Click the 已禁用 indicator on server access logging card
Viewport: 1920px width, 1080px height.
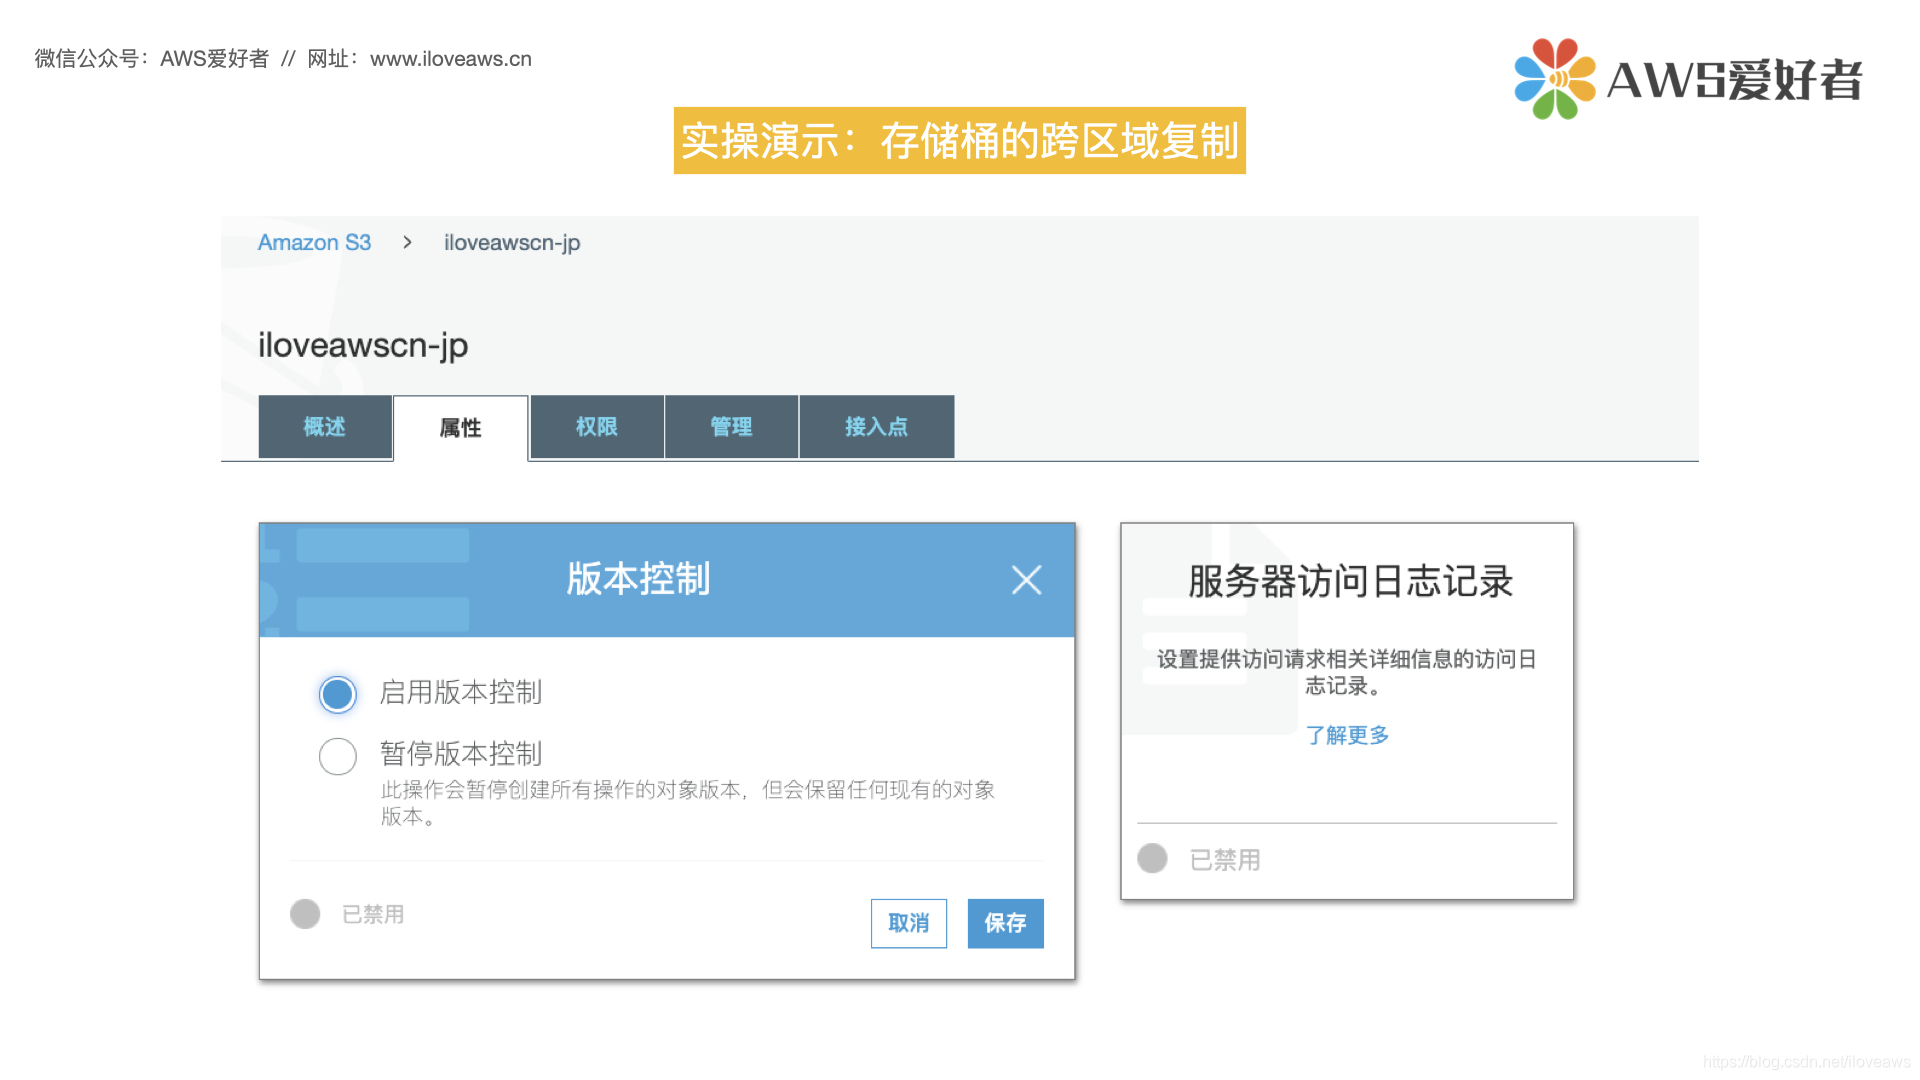(1152, 858)
